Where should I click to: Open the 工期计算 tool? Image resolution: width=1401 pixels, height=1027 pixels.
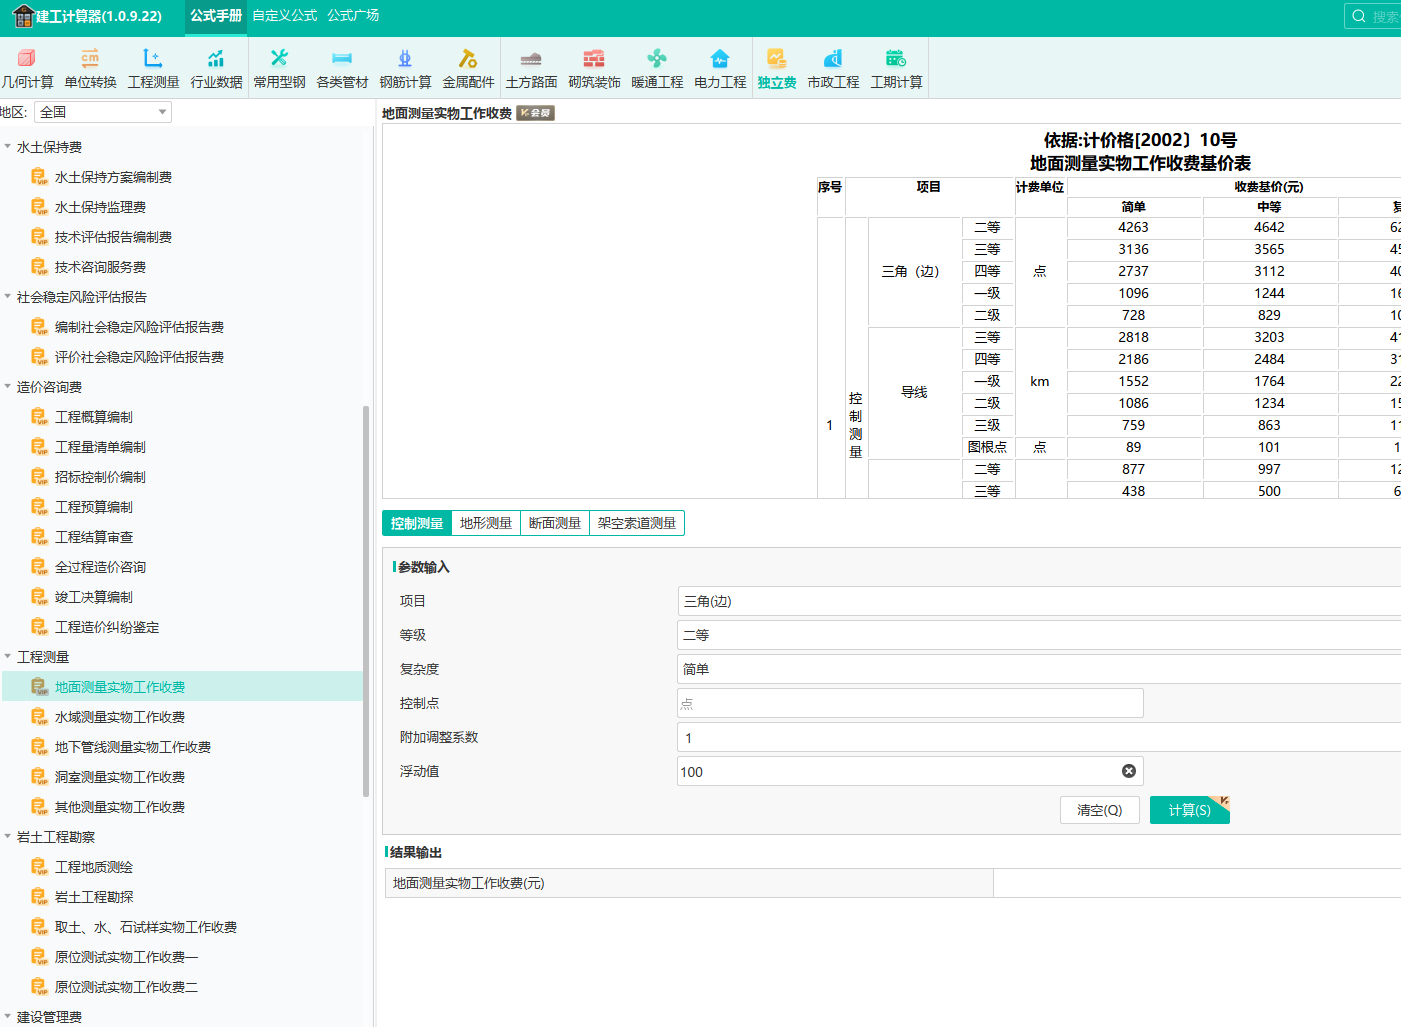[x=896, y=68]
